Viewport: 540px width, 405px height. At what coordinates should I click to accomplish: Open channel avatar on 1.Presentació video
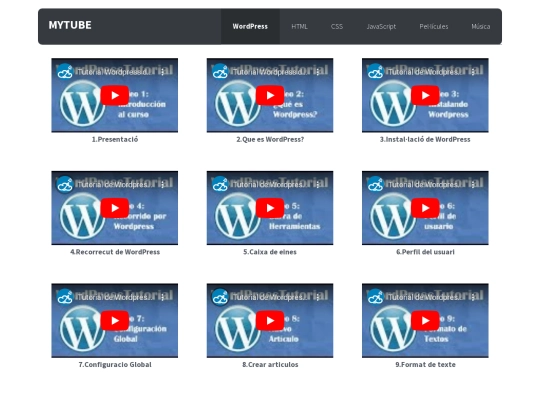click(65, 72)
